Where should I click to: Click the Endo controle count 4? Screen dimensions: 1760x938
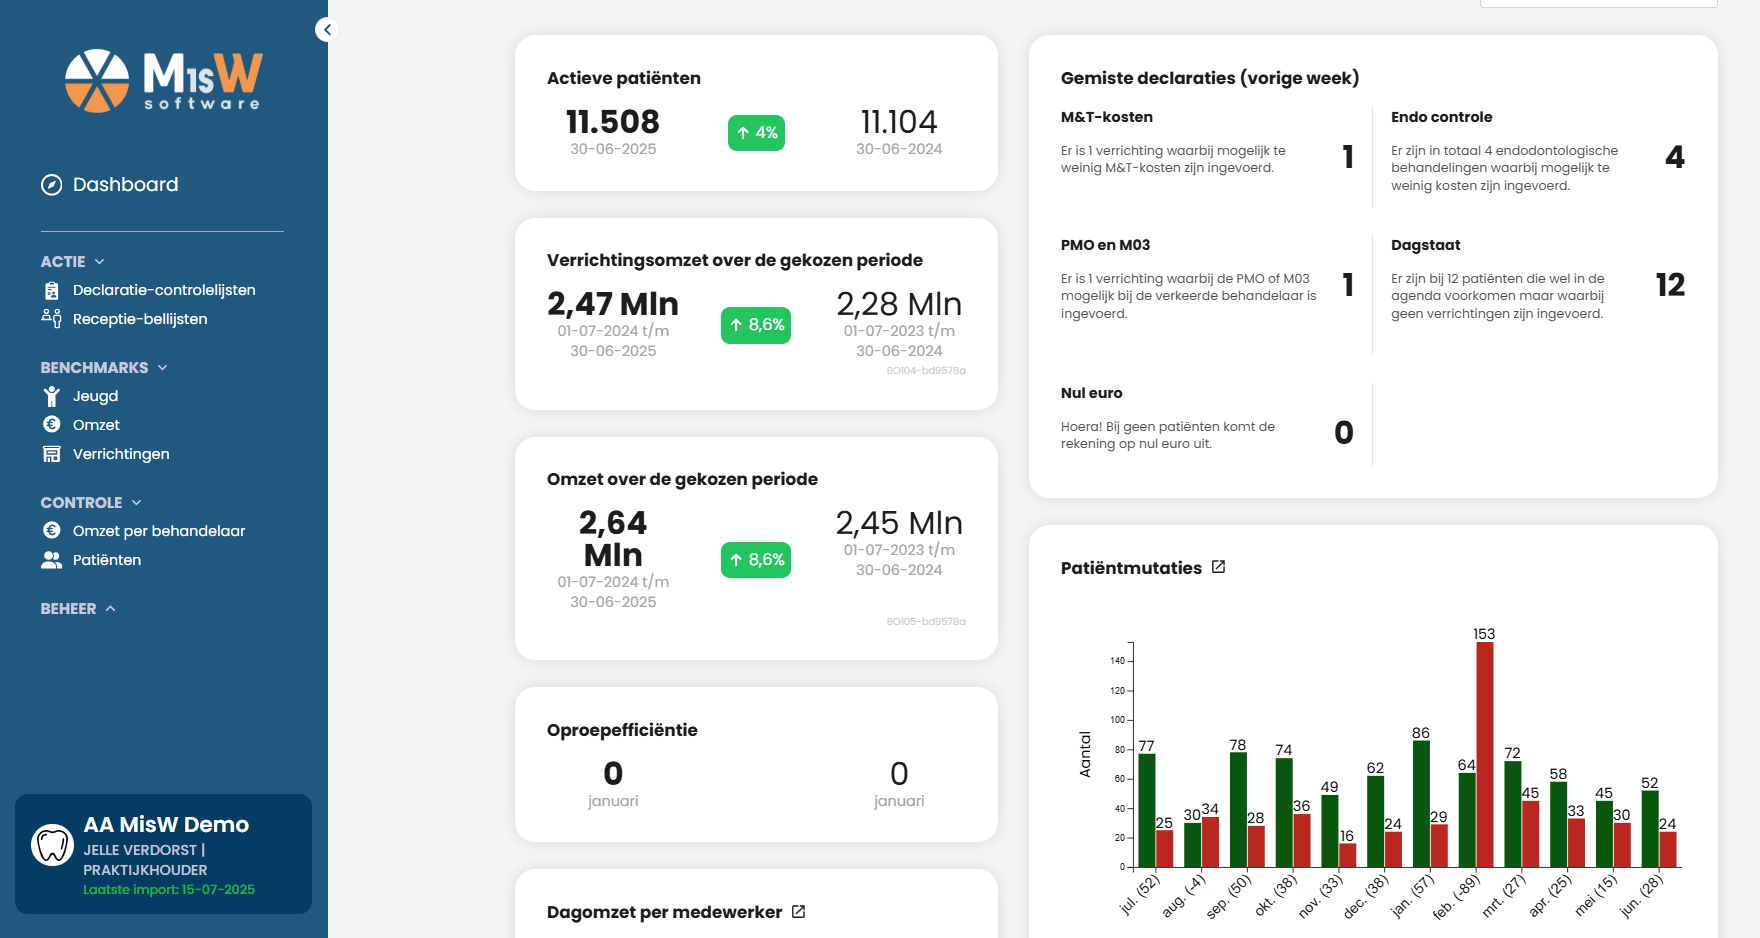coord(1675,157)
